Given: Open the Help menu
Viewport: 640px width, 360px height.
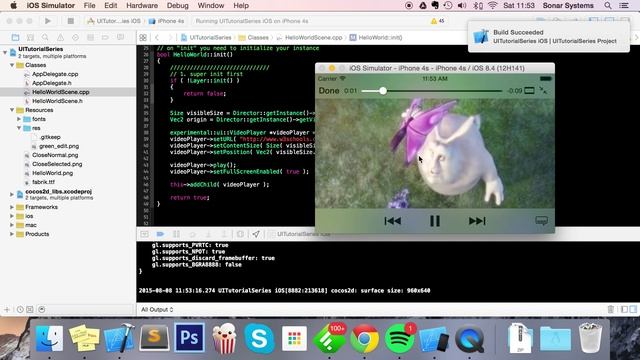Looking at the screenshot, I should (x=241, y=6).
